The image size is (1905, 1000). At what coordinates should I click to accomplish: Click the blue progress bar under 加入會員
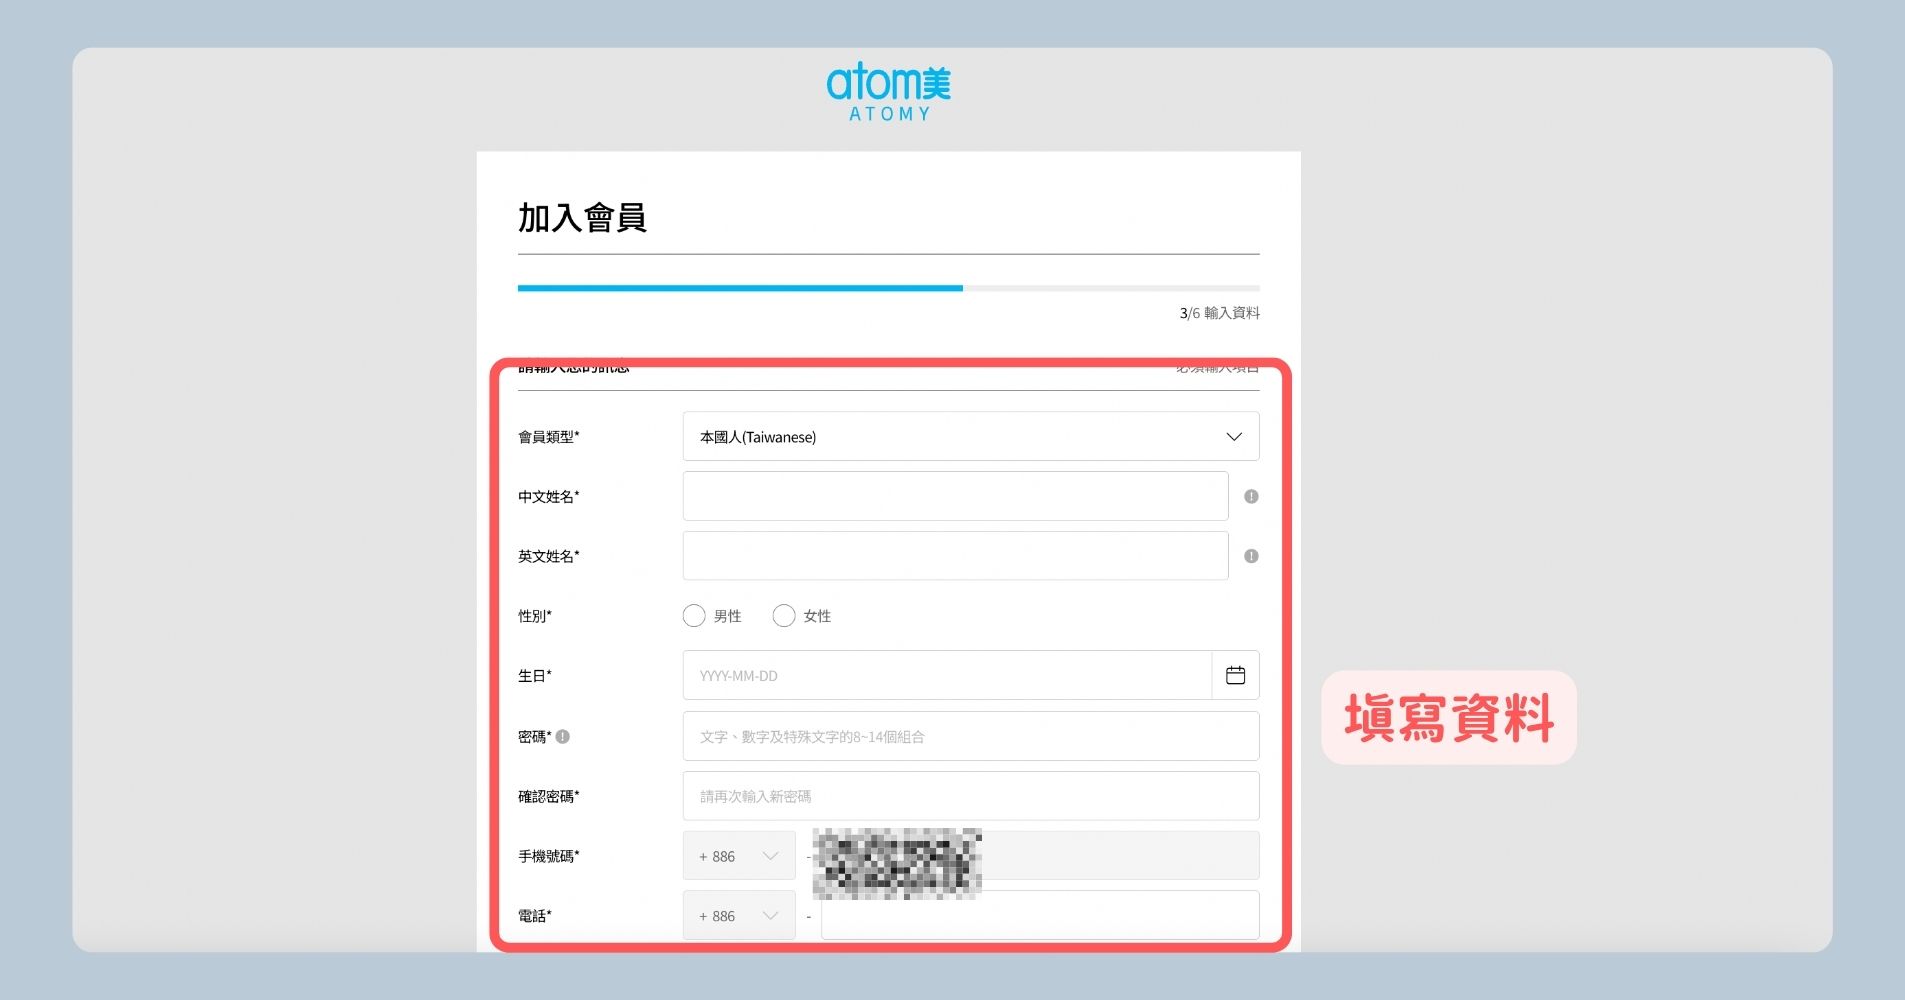(x=740, y=288)
